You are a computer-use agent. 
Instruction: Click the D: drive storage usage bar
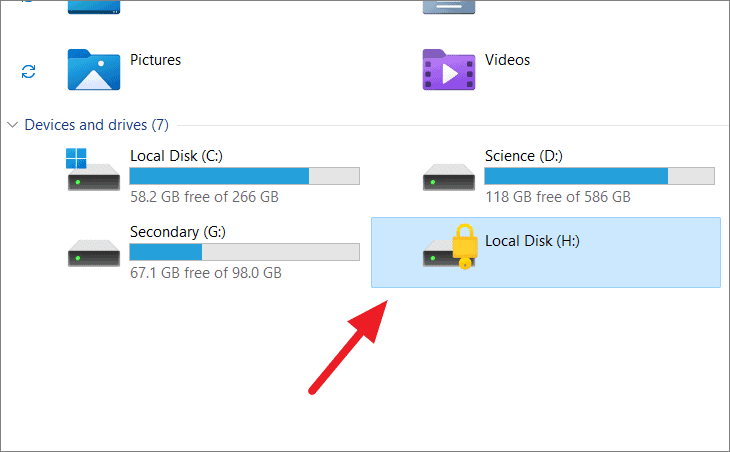[x=600, y=176]
